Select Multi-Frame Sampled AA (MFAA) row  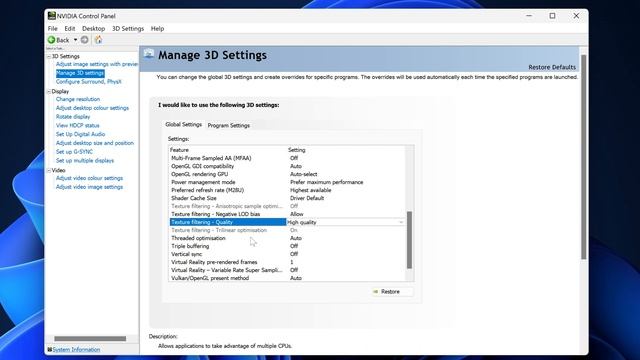[288, 158]
